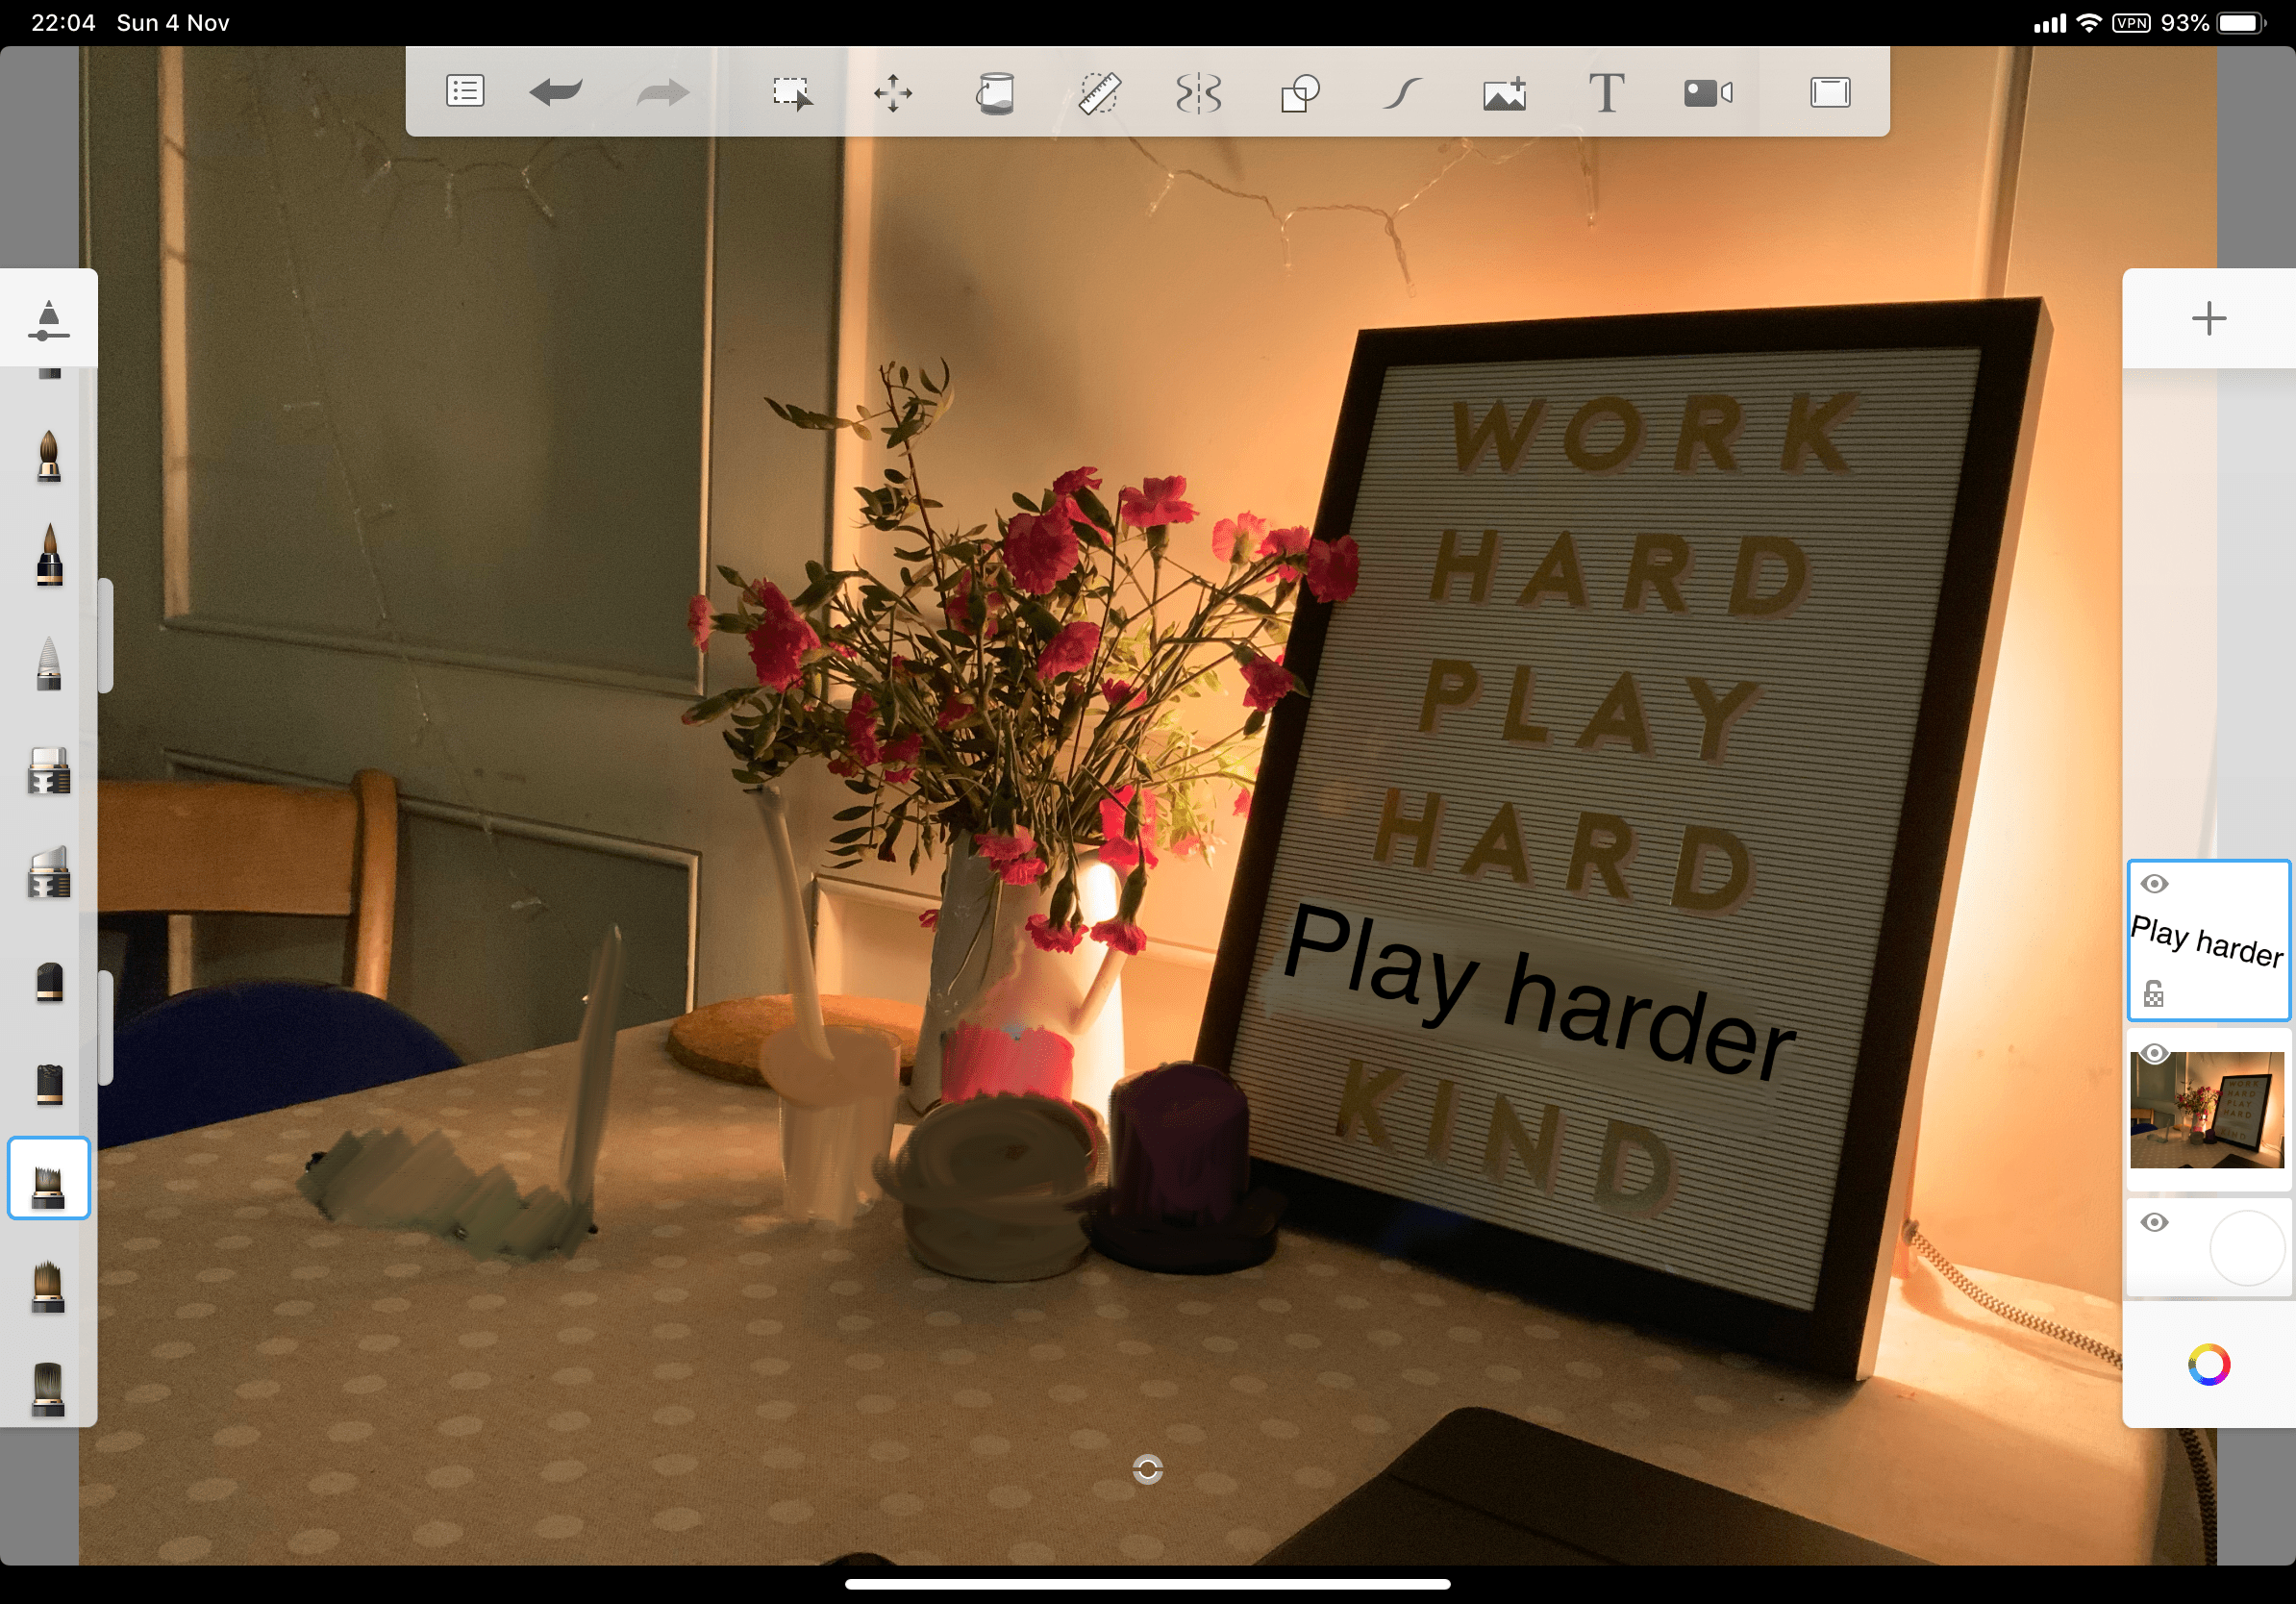Select the rectangular Selection tool
2296x1604 pixels.
click(x=793, y=93)
